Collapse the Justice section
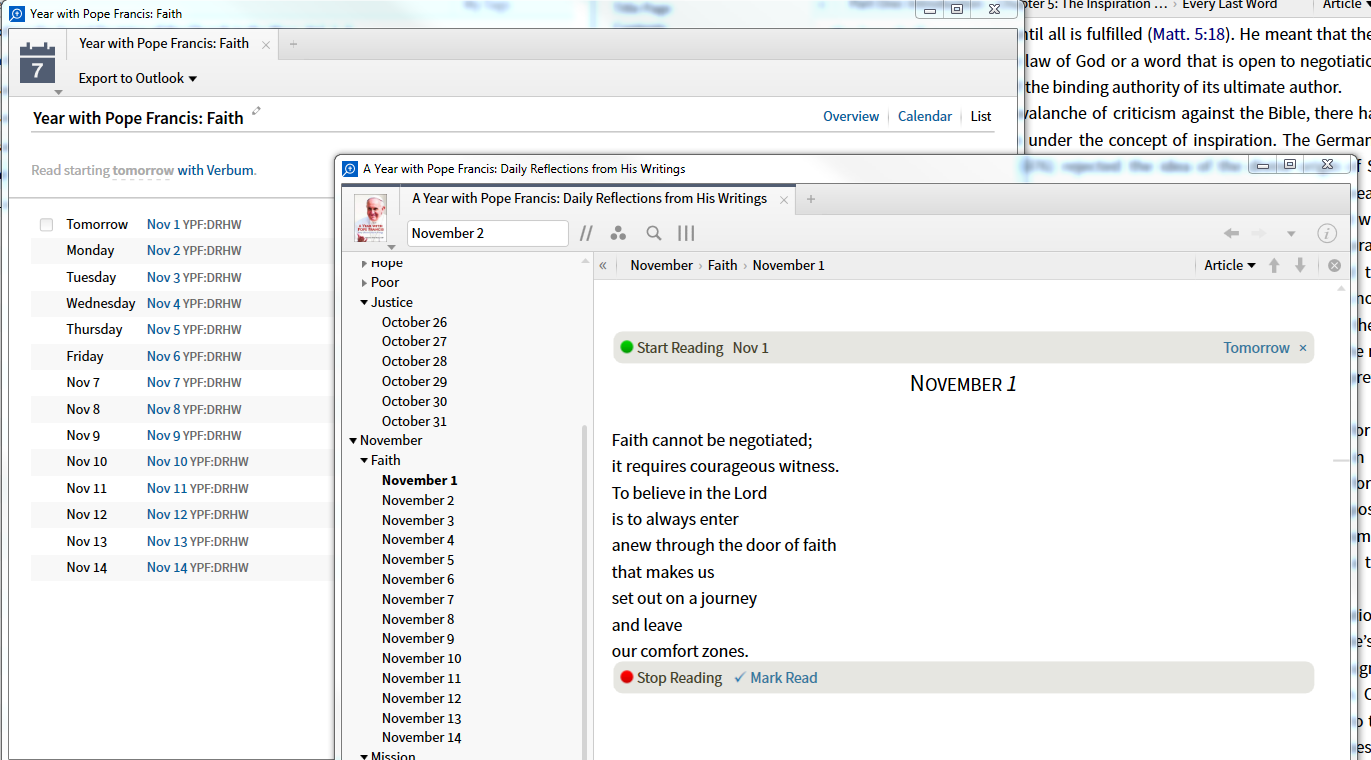Image resolution: width=1371 pixels, height=760 pixels. [x=364, y=302]
